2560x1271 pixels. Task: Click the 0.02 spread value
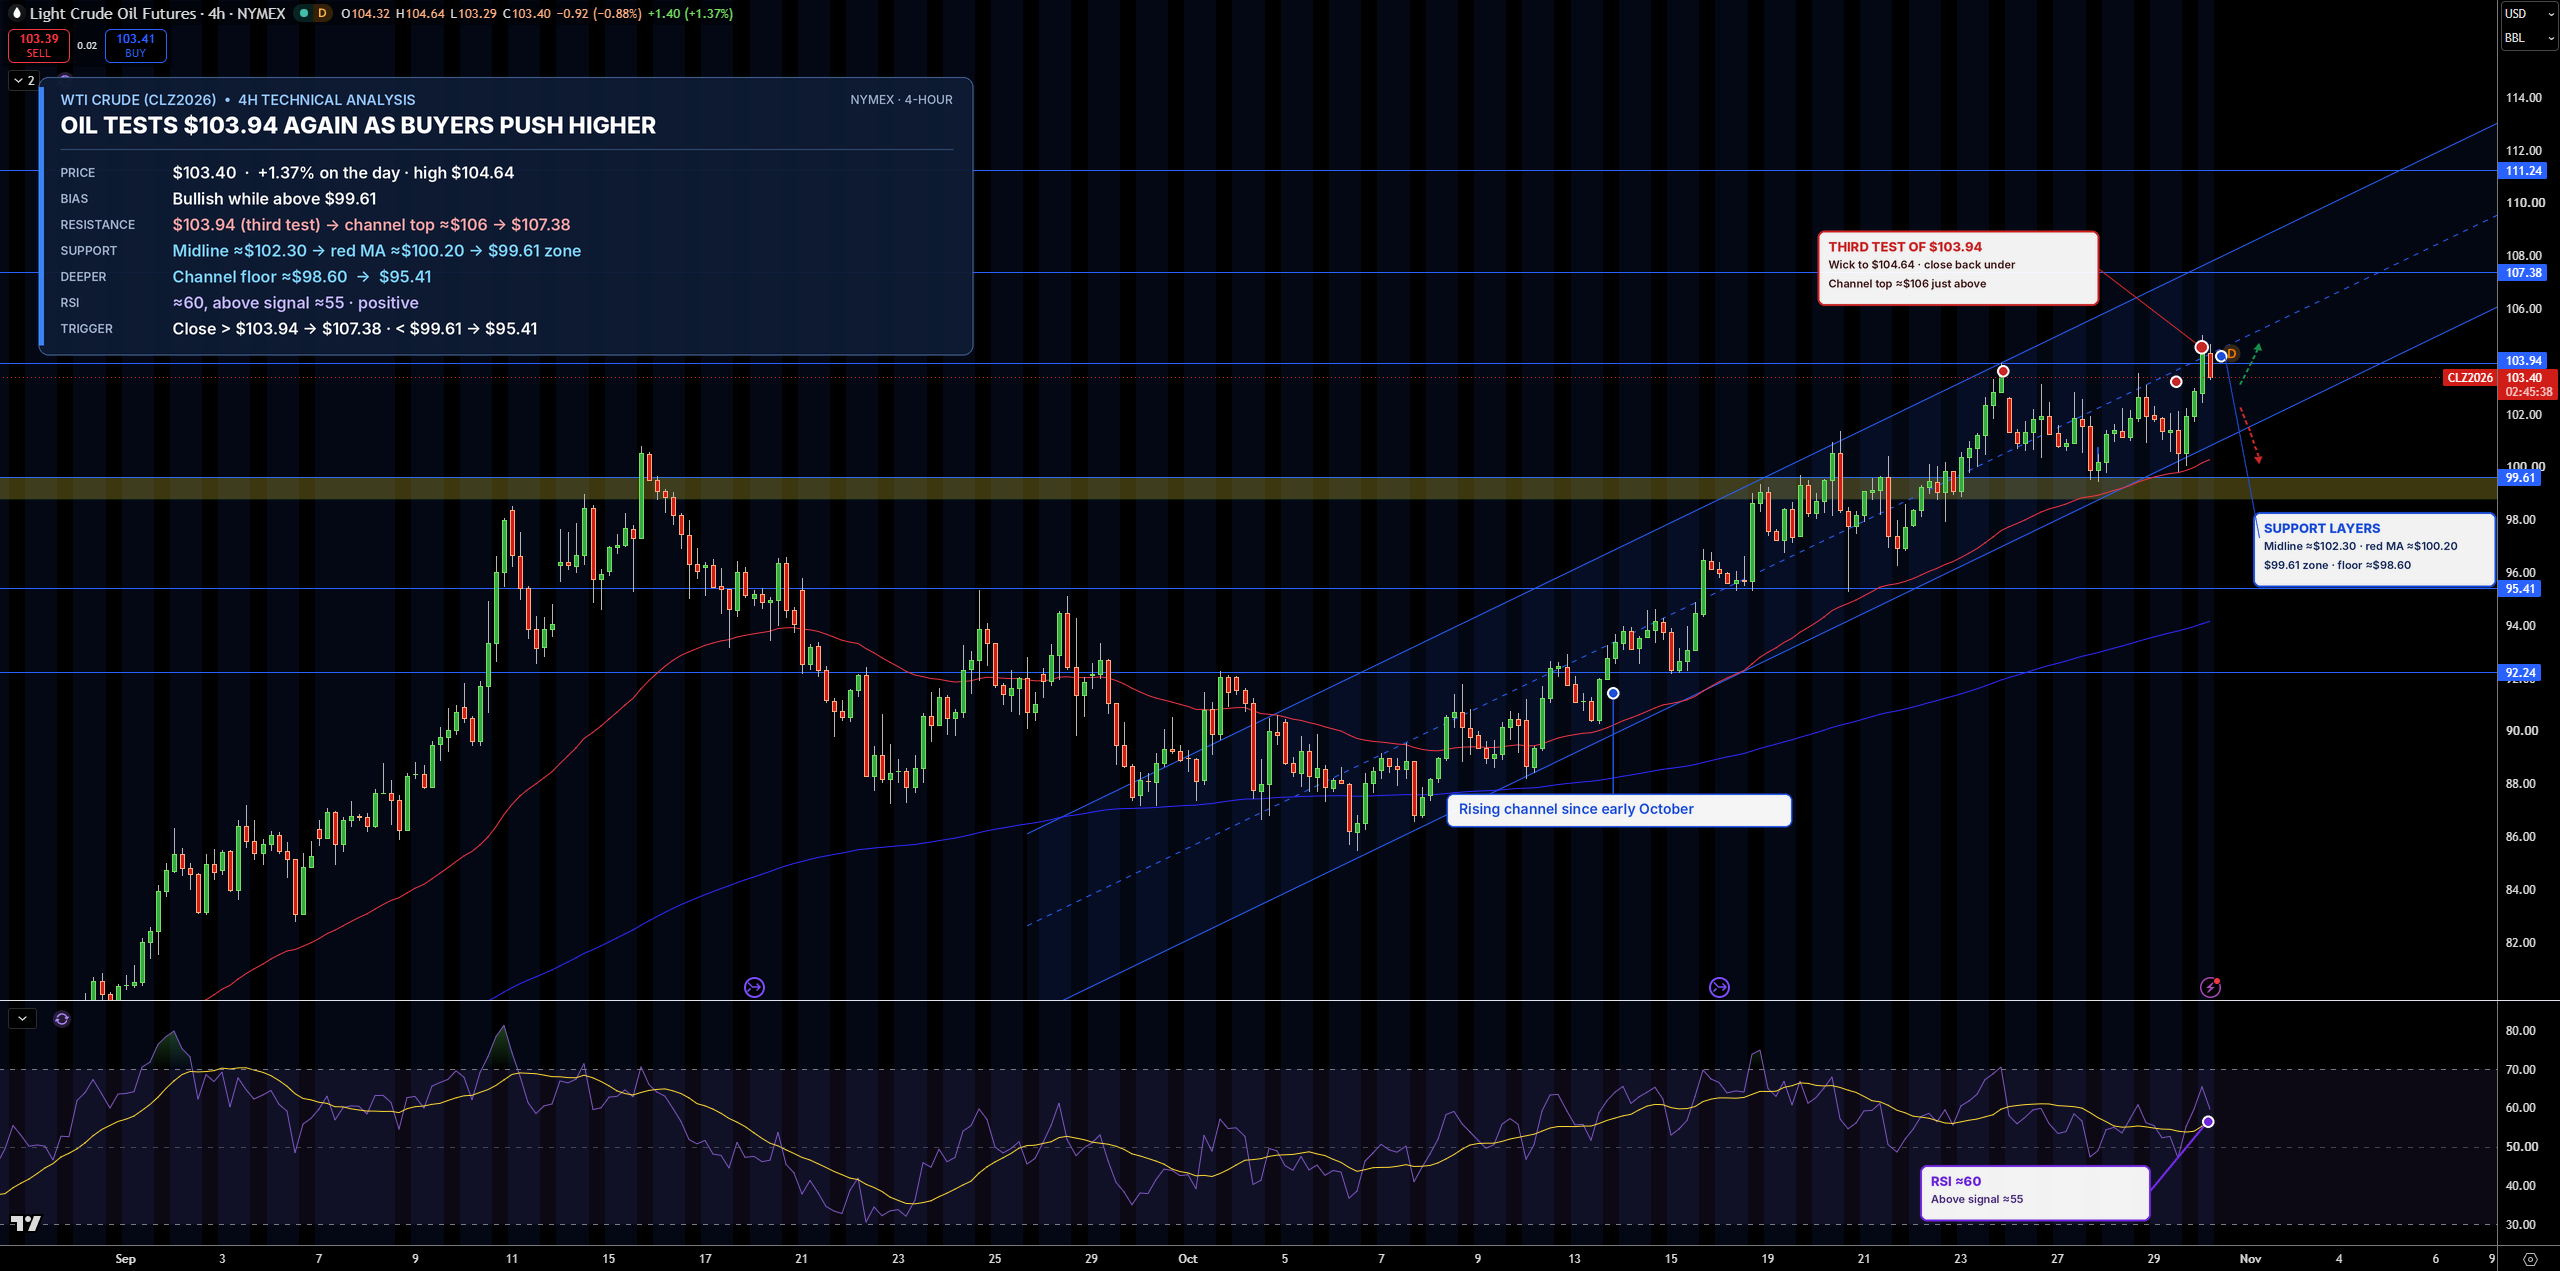(x=87, y=45)
